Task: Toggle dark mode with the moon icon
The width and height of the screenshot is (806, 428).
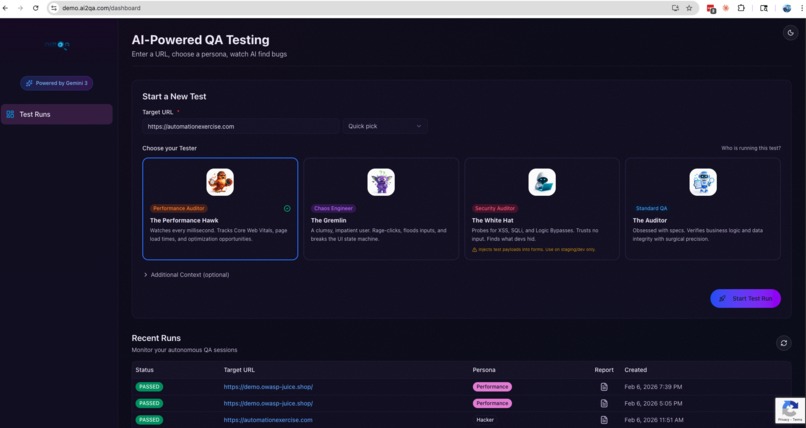Action: (x=790, y=33)
